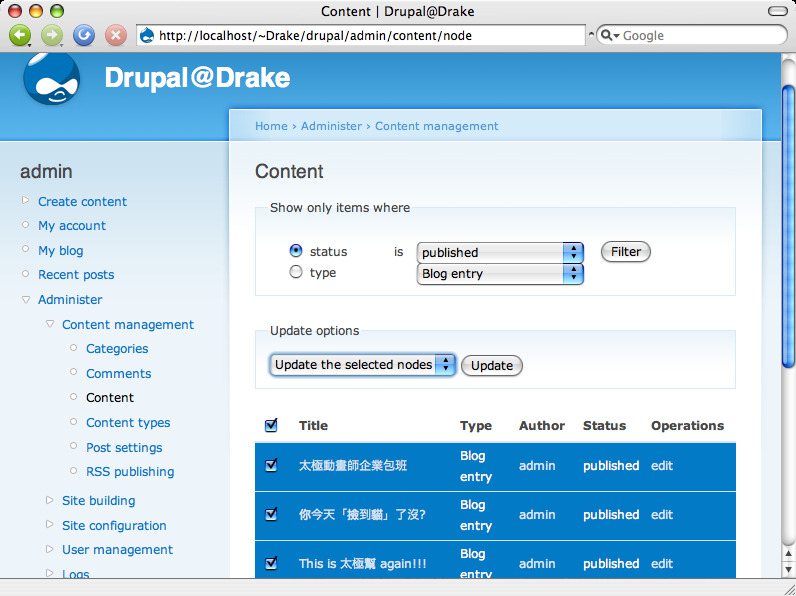Viewport: 796px width, 596px height.
Task: Expand the Site building triangle
Action: pos(49,500)
